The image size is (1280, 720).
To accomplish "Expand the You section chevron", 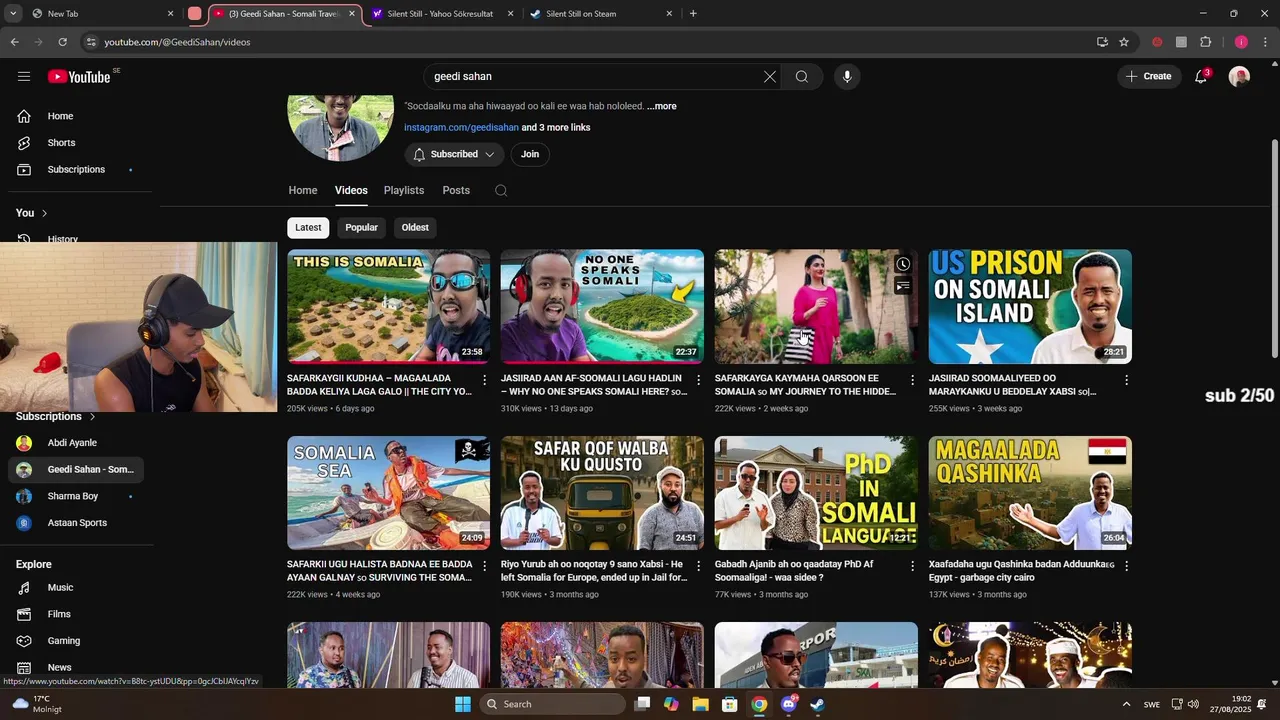I will [x=44, y=213].
